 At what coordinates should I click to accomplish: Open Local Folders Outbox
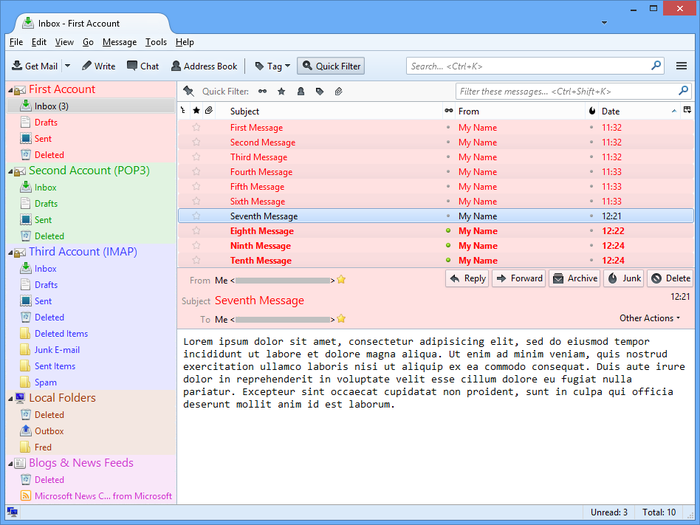49,431
